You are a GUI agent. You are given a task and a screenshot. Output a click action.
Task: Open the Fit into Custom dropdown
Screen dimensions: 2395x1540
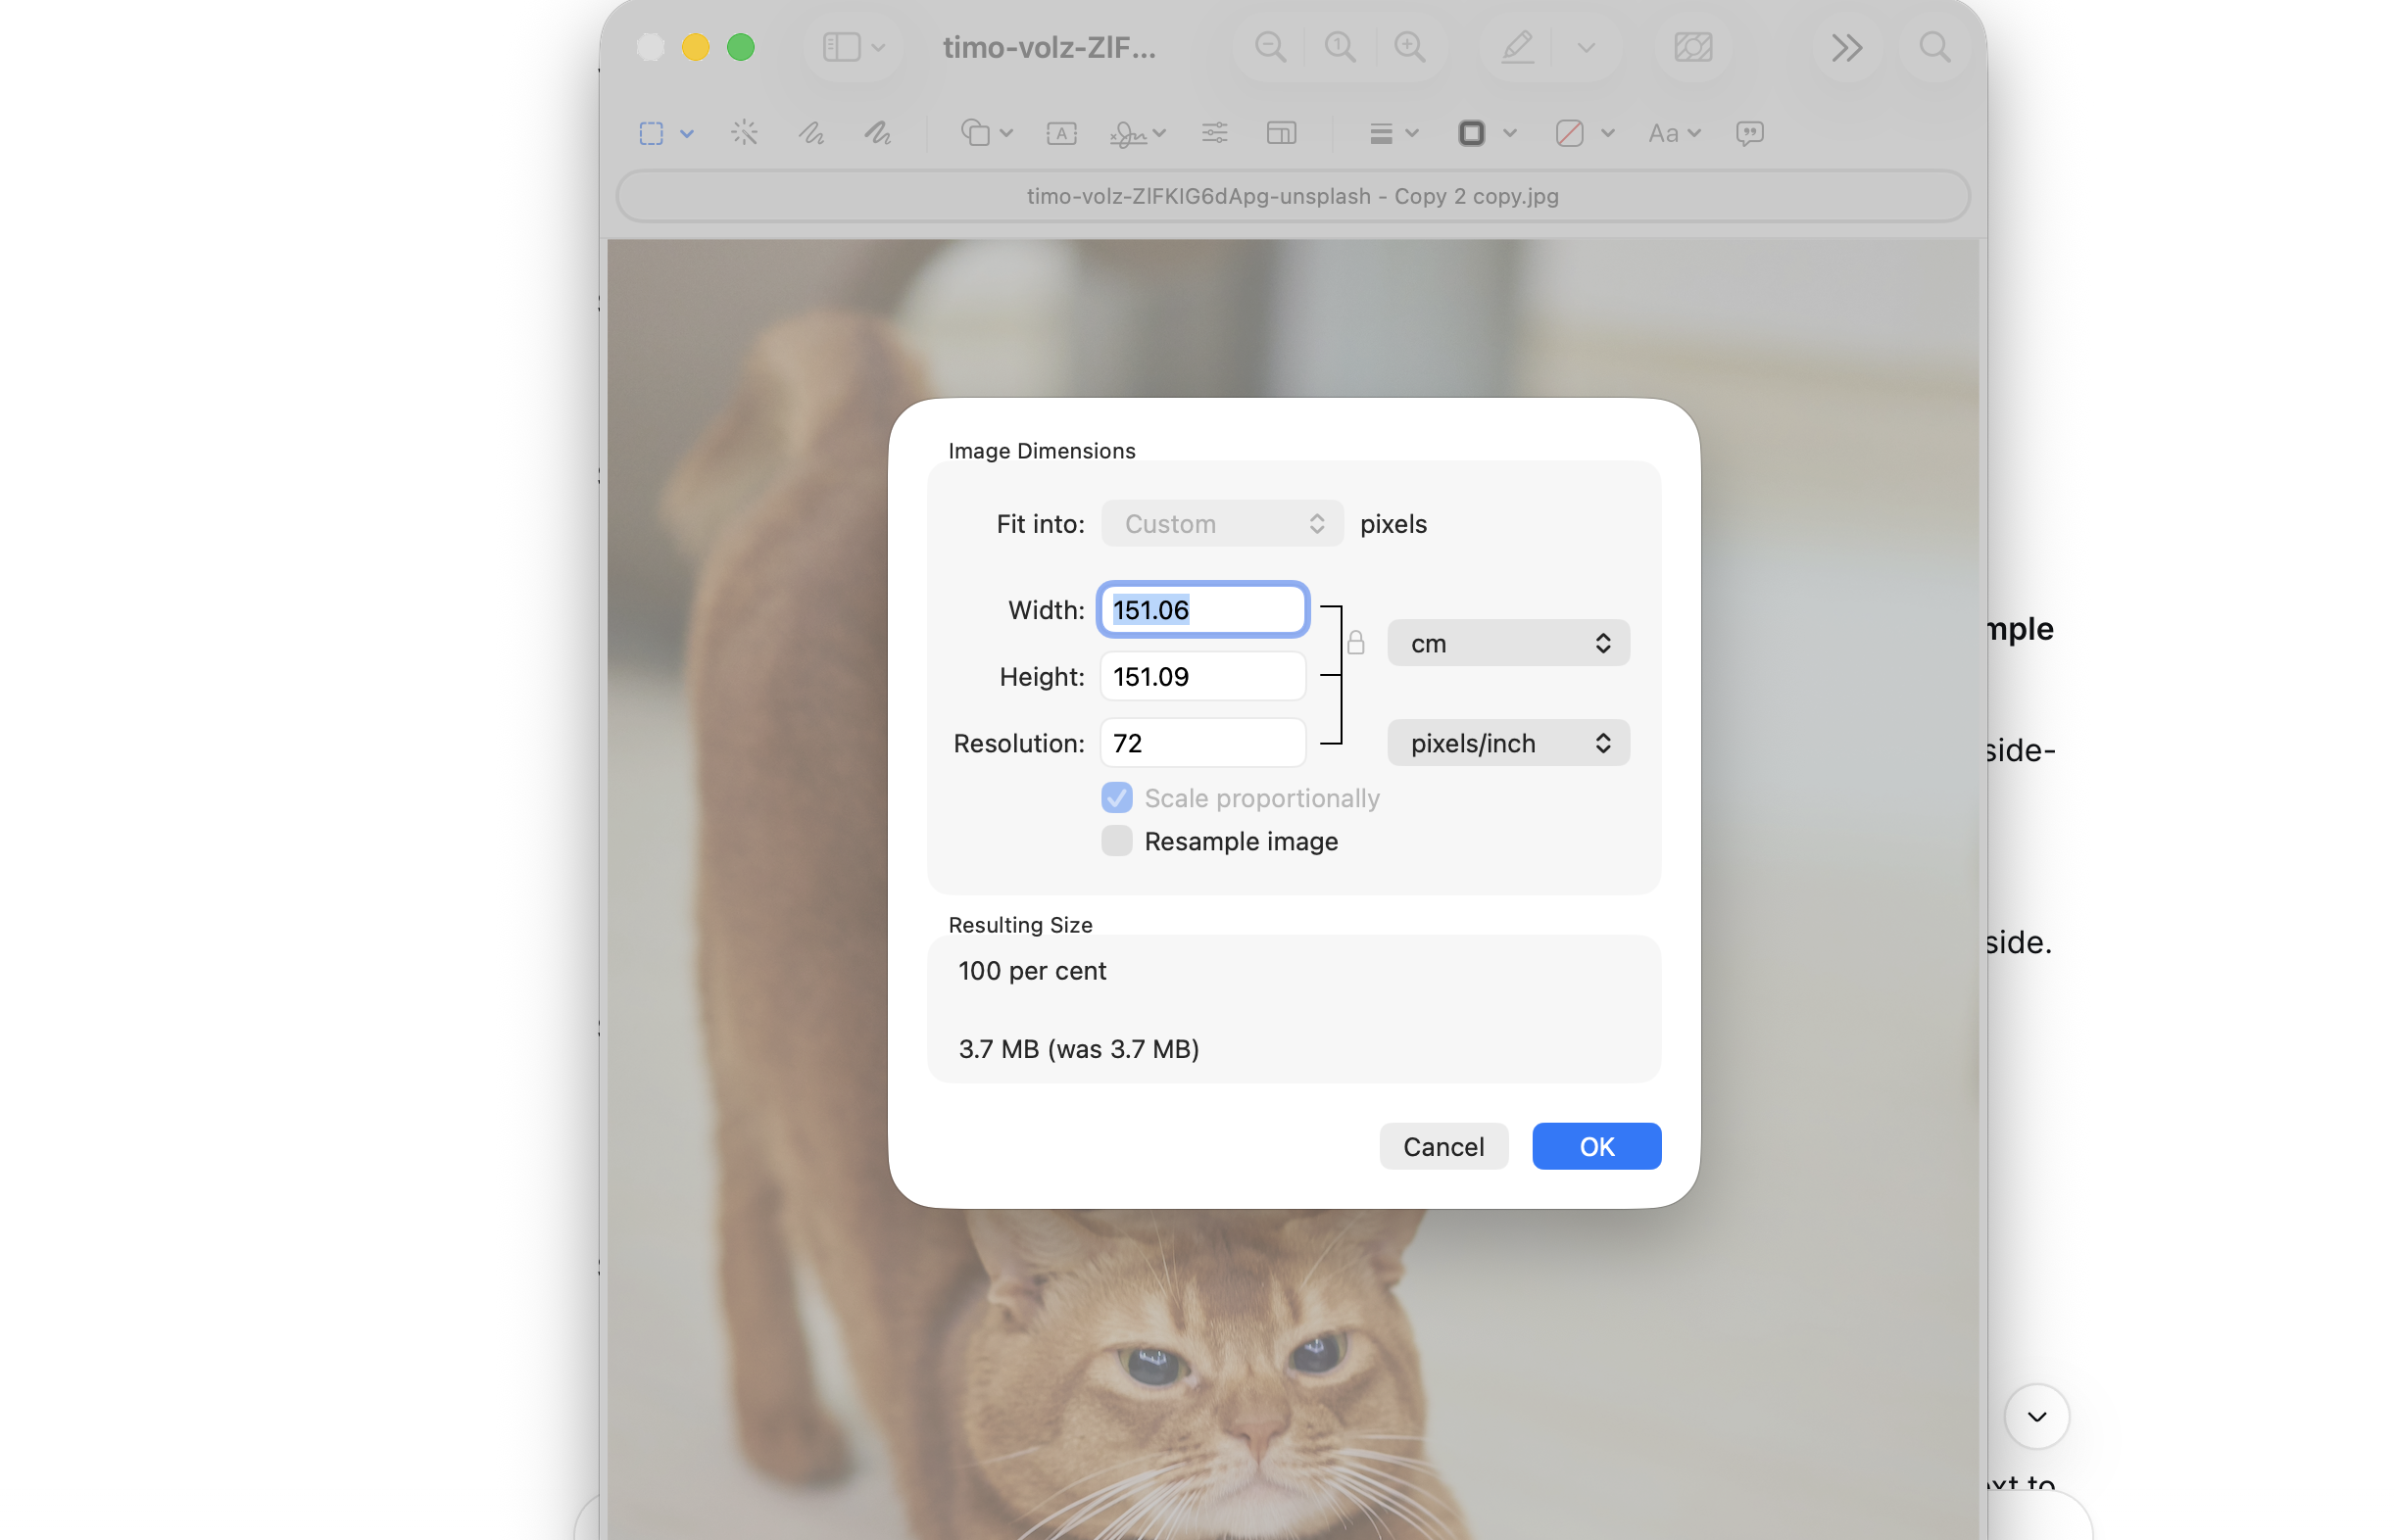[1221, 524]
